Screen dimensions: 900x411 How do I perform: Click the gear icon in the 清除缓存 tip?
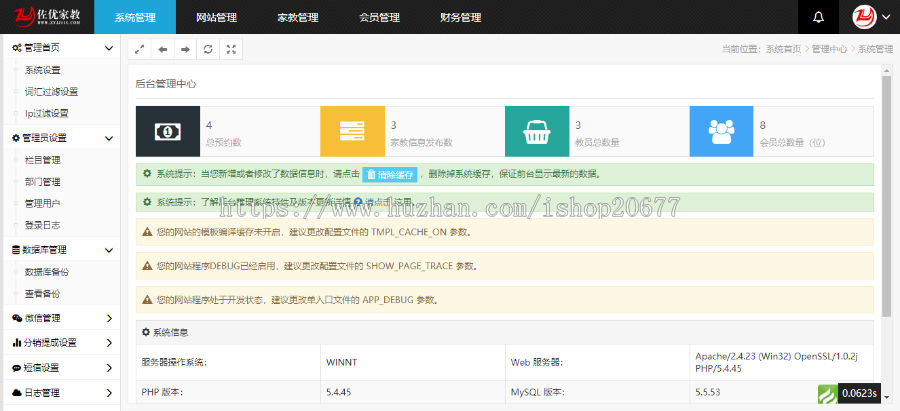(x=147, y=173)
